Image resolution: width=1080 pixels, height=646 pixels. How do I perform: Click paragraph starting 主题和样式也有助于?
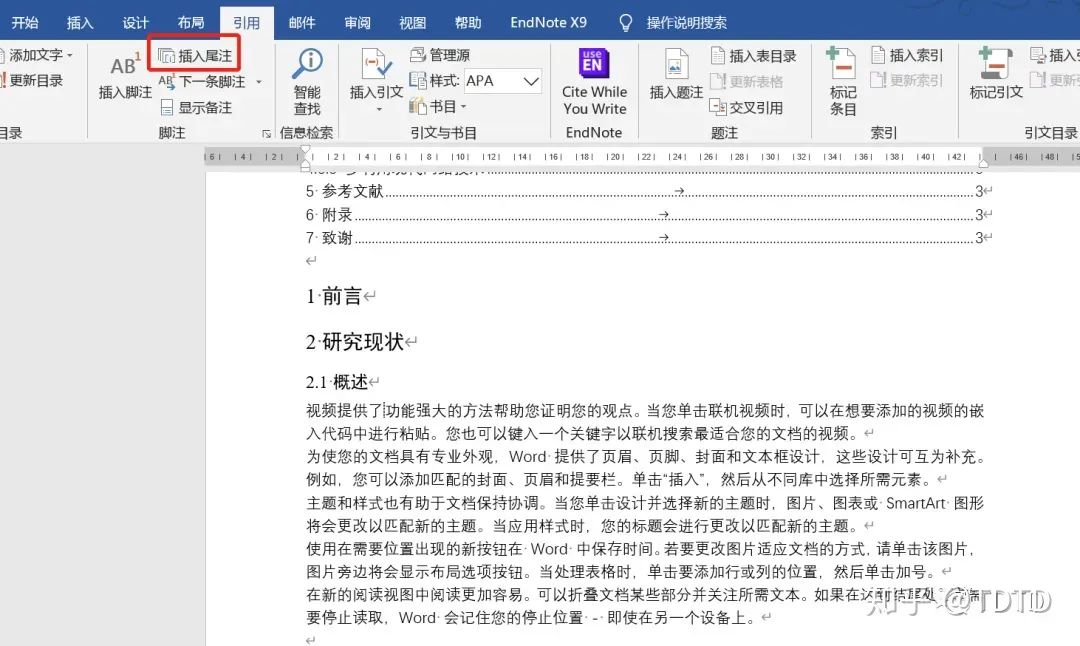click(x=645, y=514)
